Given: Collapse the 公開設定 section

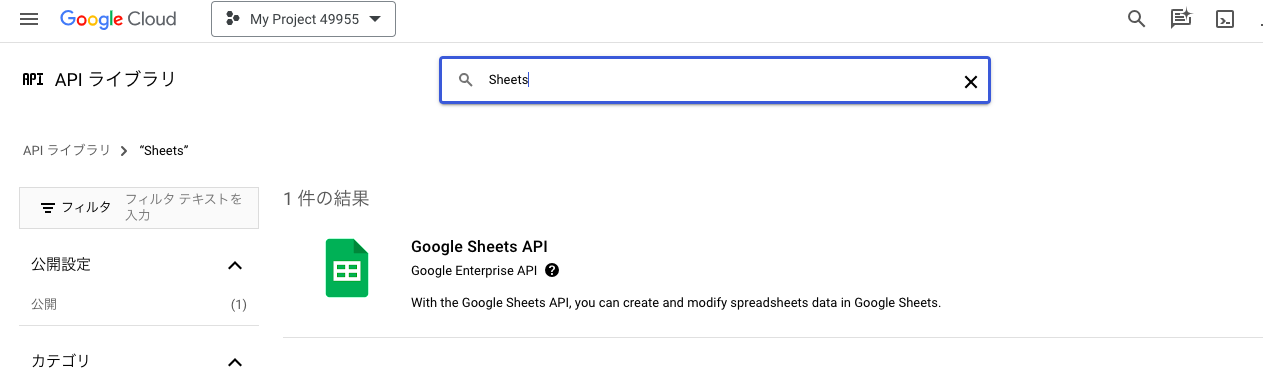Looking at the screenshot, I should coord(235,265).
